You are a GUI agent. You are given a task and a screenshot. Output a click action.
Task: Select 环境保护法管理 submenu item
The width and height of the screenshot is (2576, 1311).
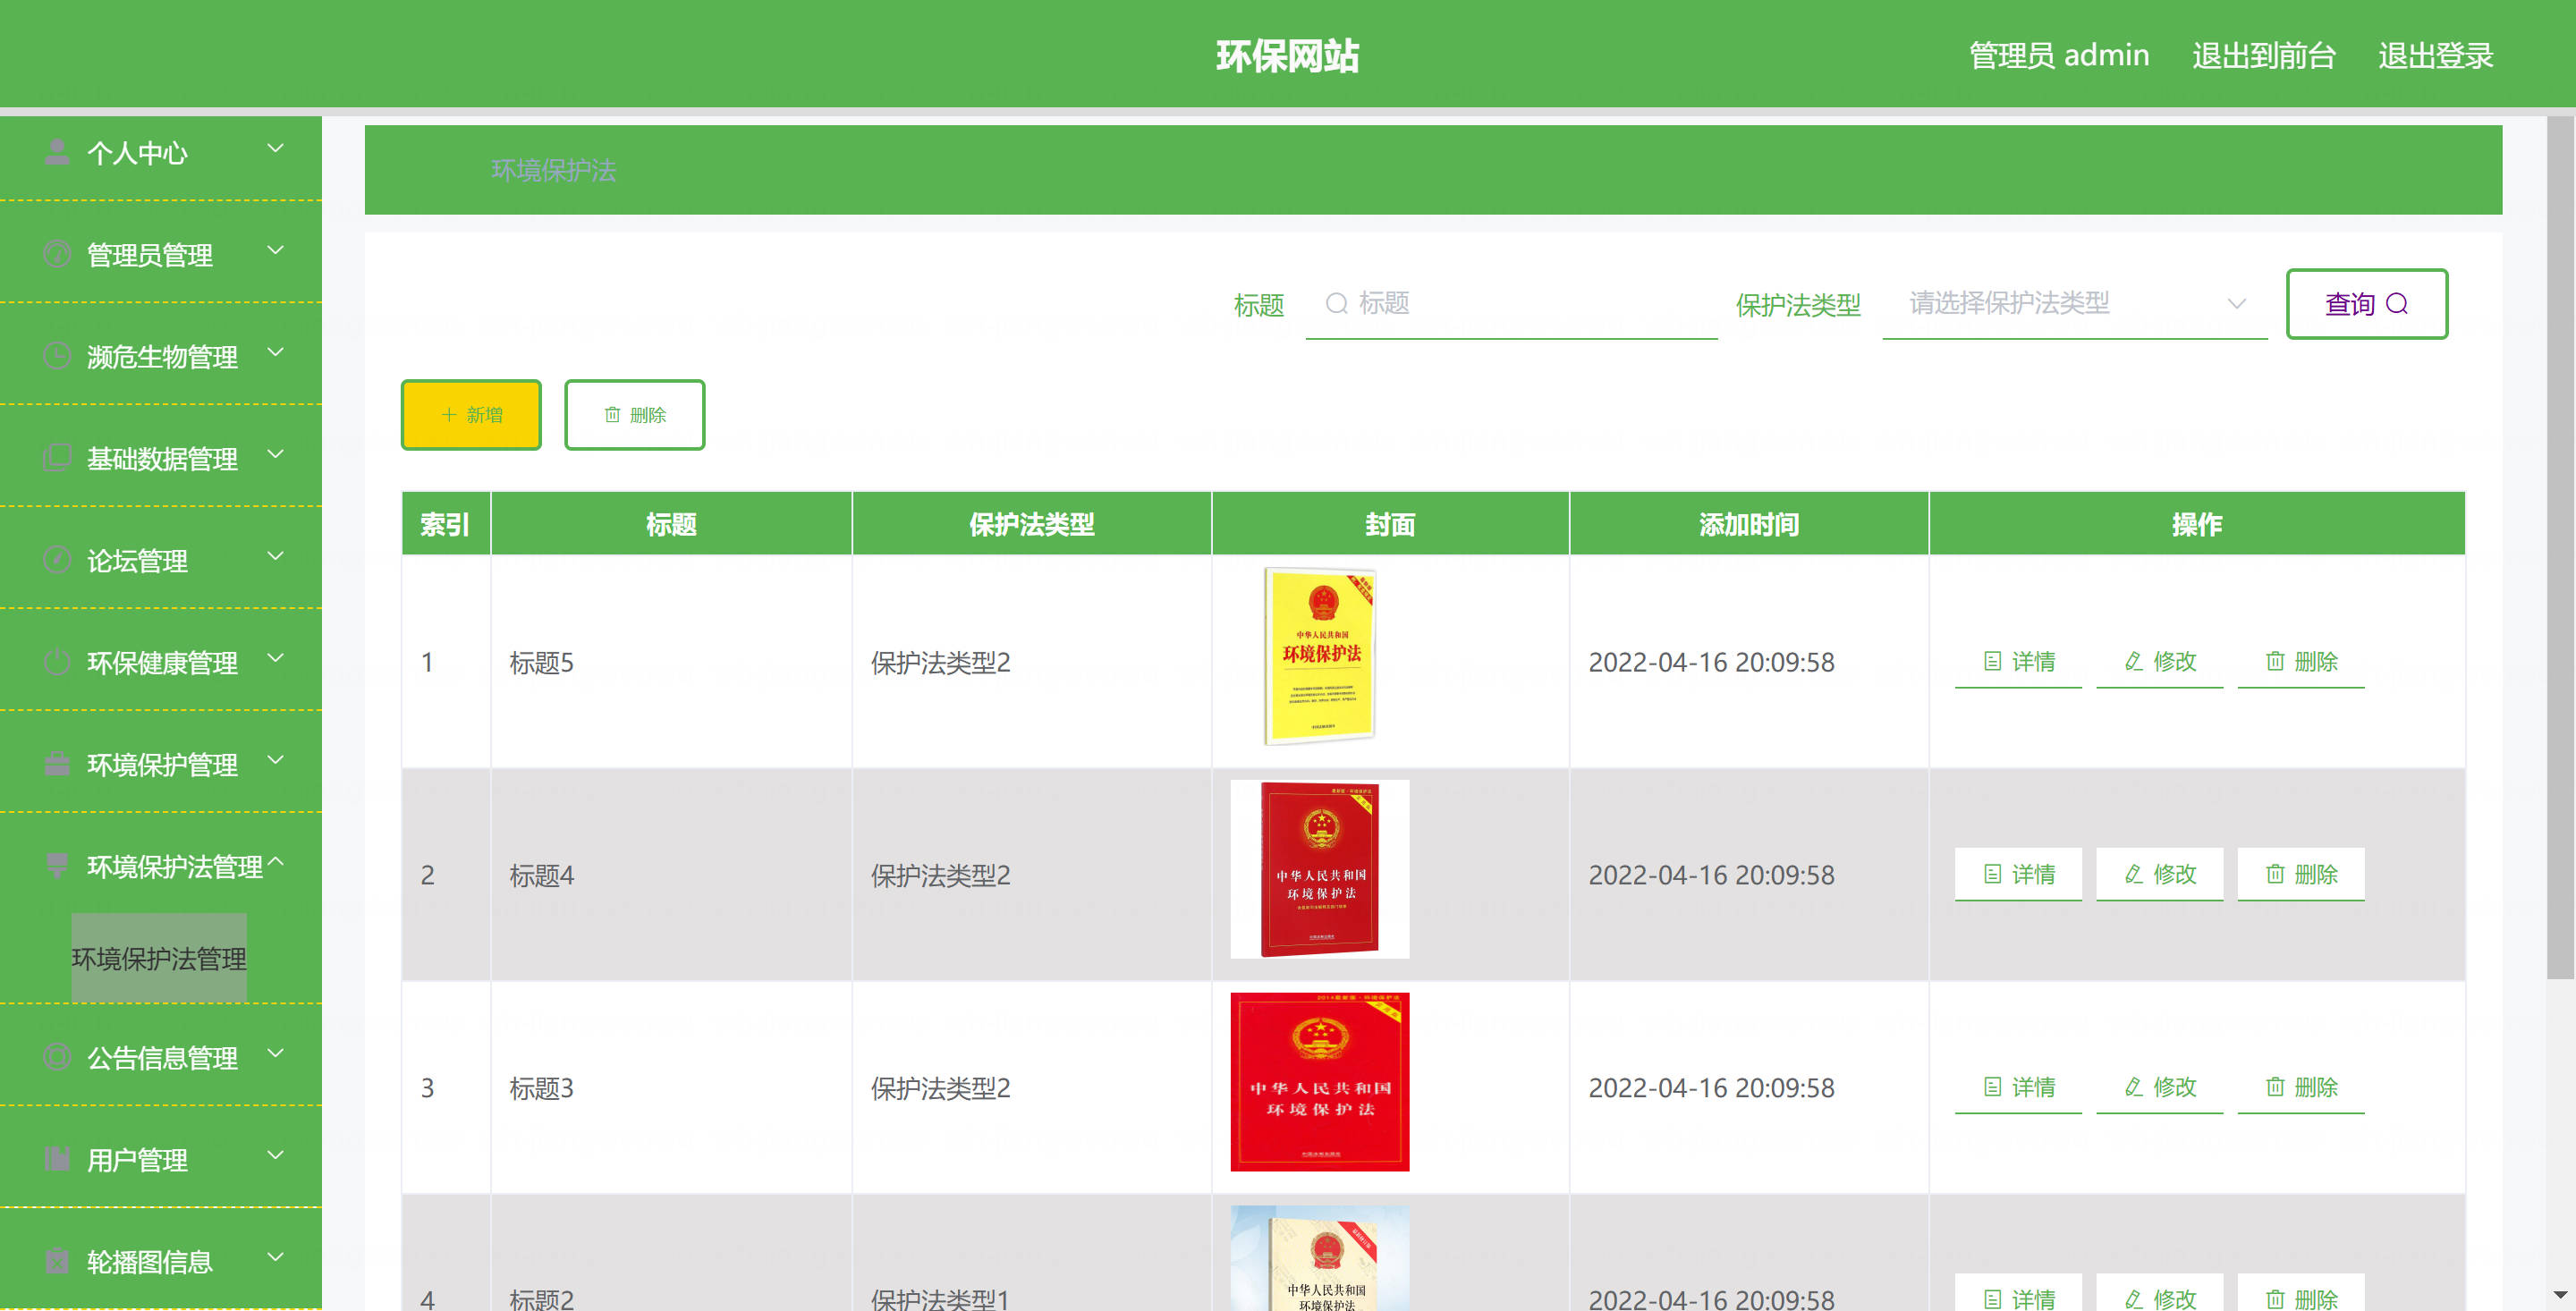click(x=159, y=958)
